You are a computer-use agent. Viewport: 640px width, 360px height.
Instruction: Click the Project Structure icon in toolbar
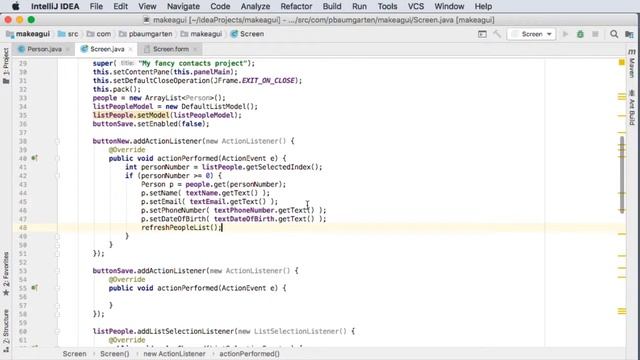[x=629, y=34]
